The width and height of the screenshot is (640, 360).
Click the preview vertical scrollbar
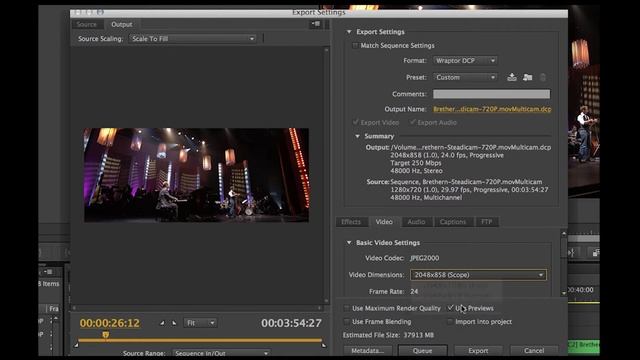click(327, 176)
